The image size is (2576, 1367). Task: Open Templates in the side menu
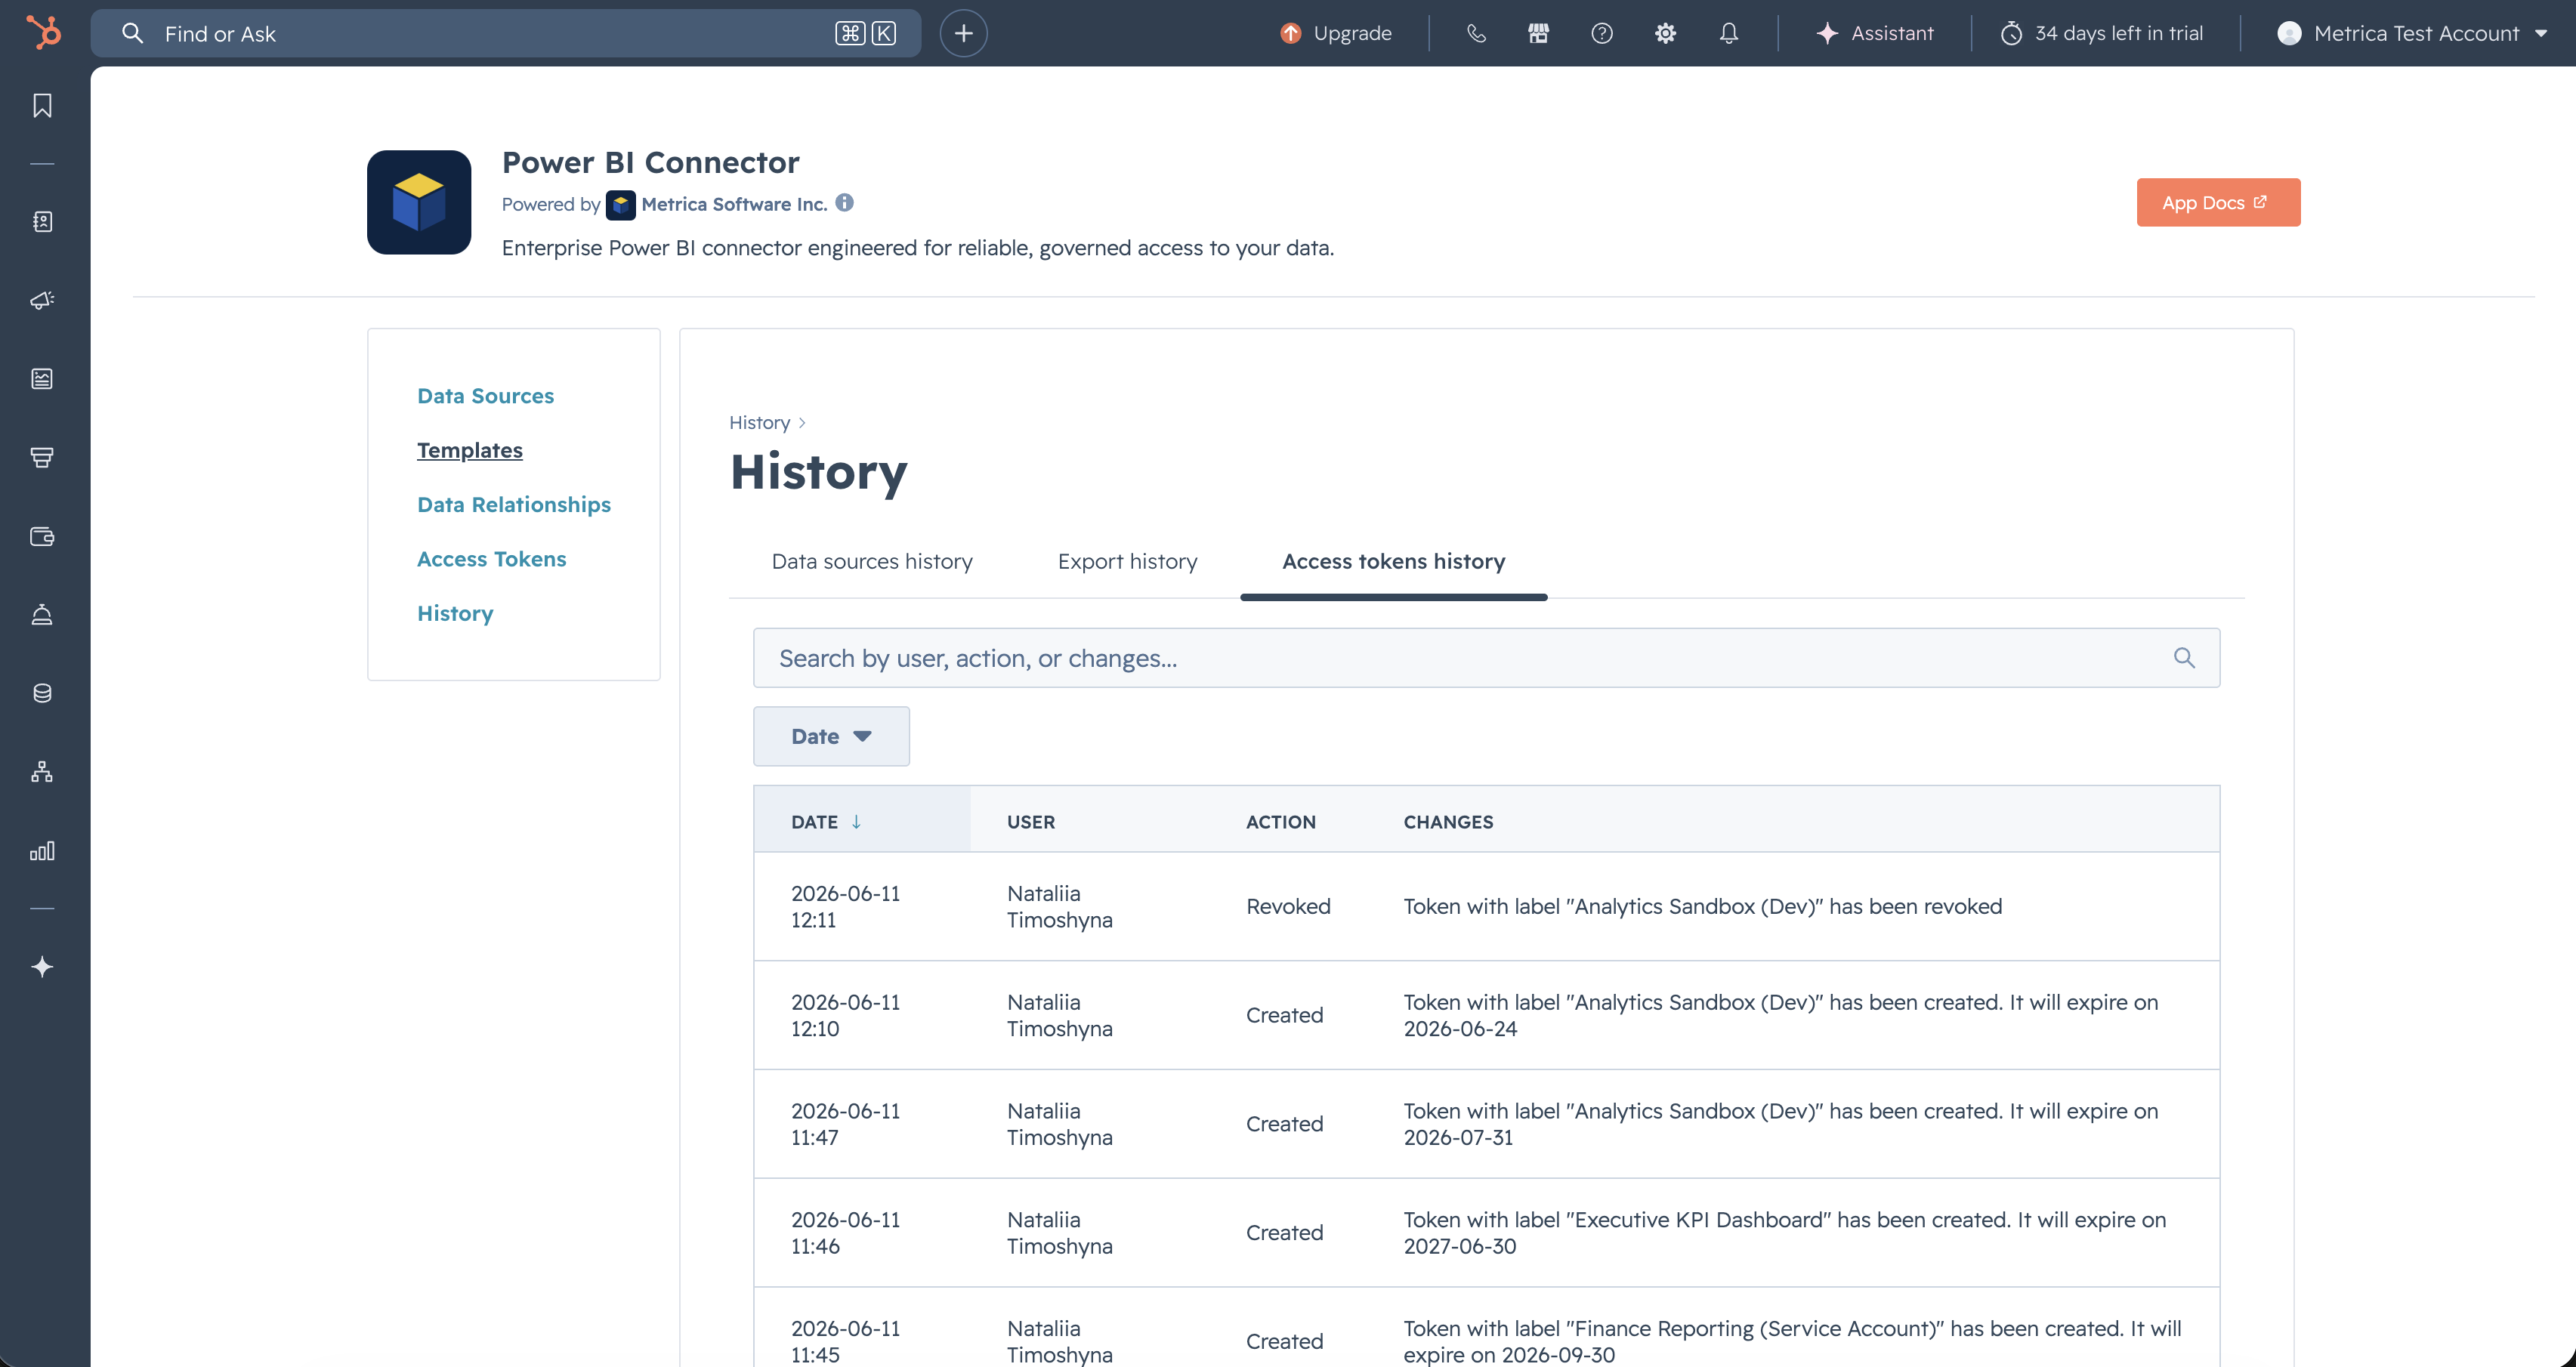[469, 450]
